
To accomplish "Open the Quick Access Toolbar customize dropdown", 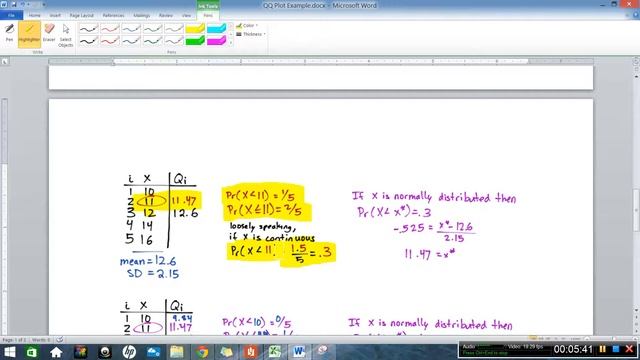I will click(44, 4).
